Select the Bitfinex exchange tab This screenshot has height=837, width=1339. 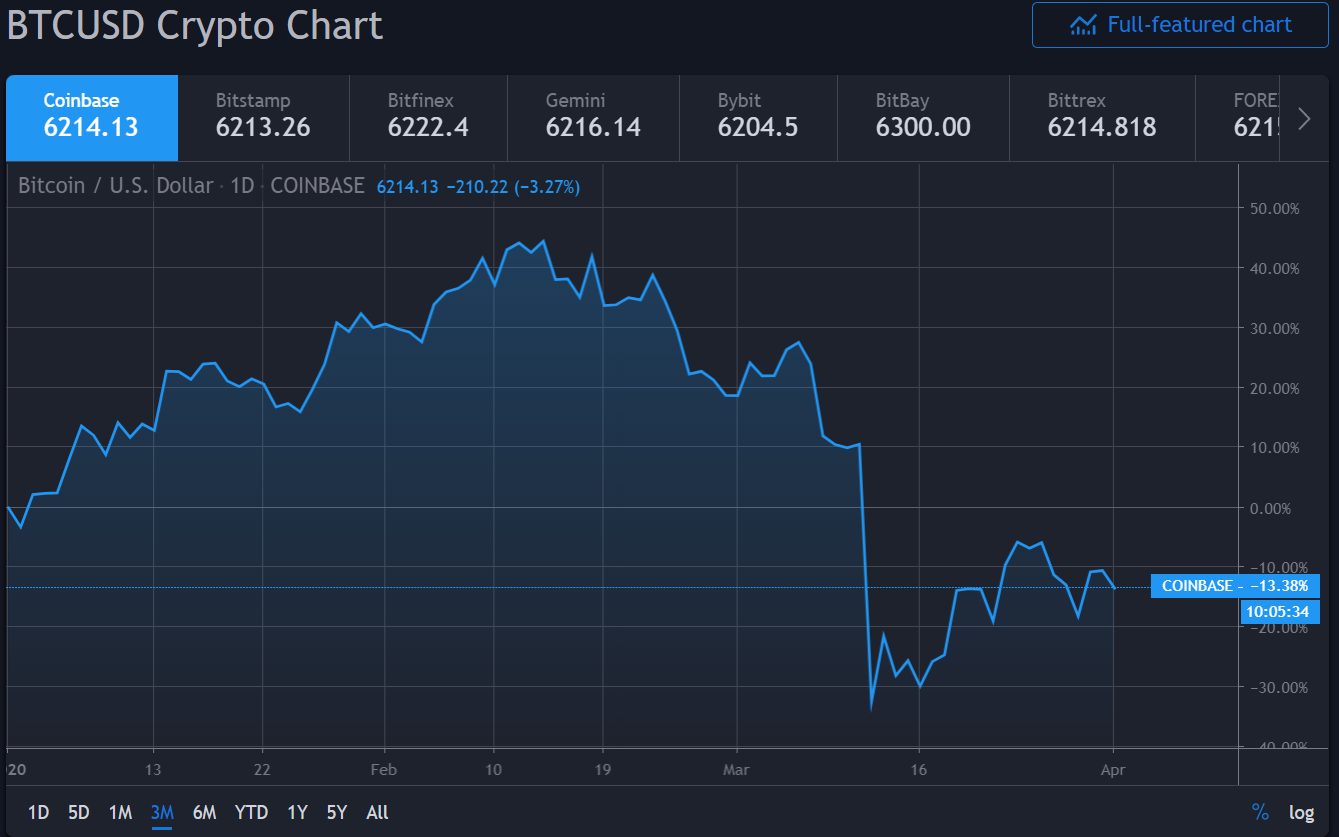[x=428, y=118]
